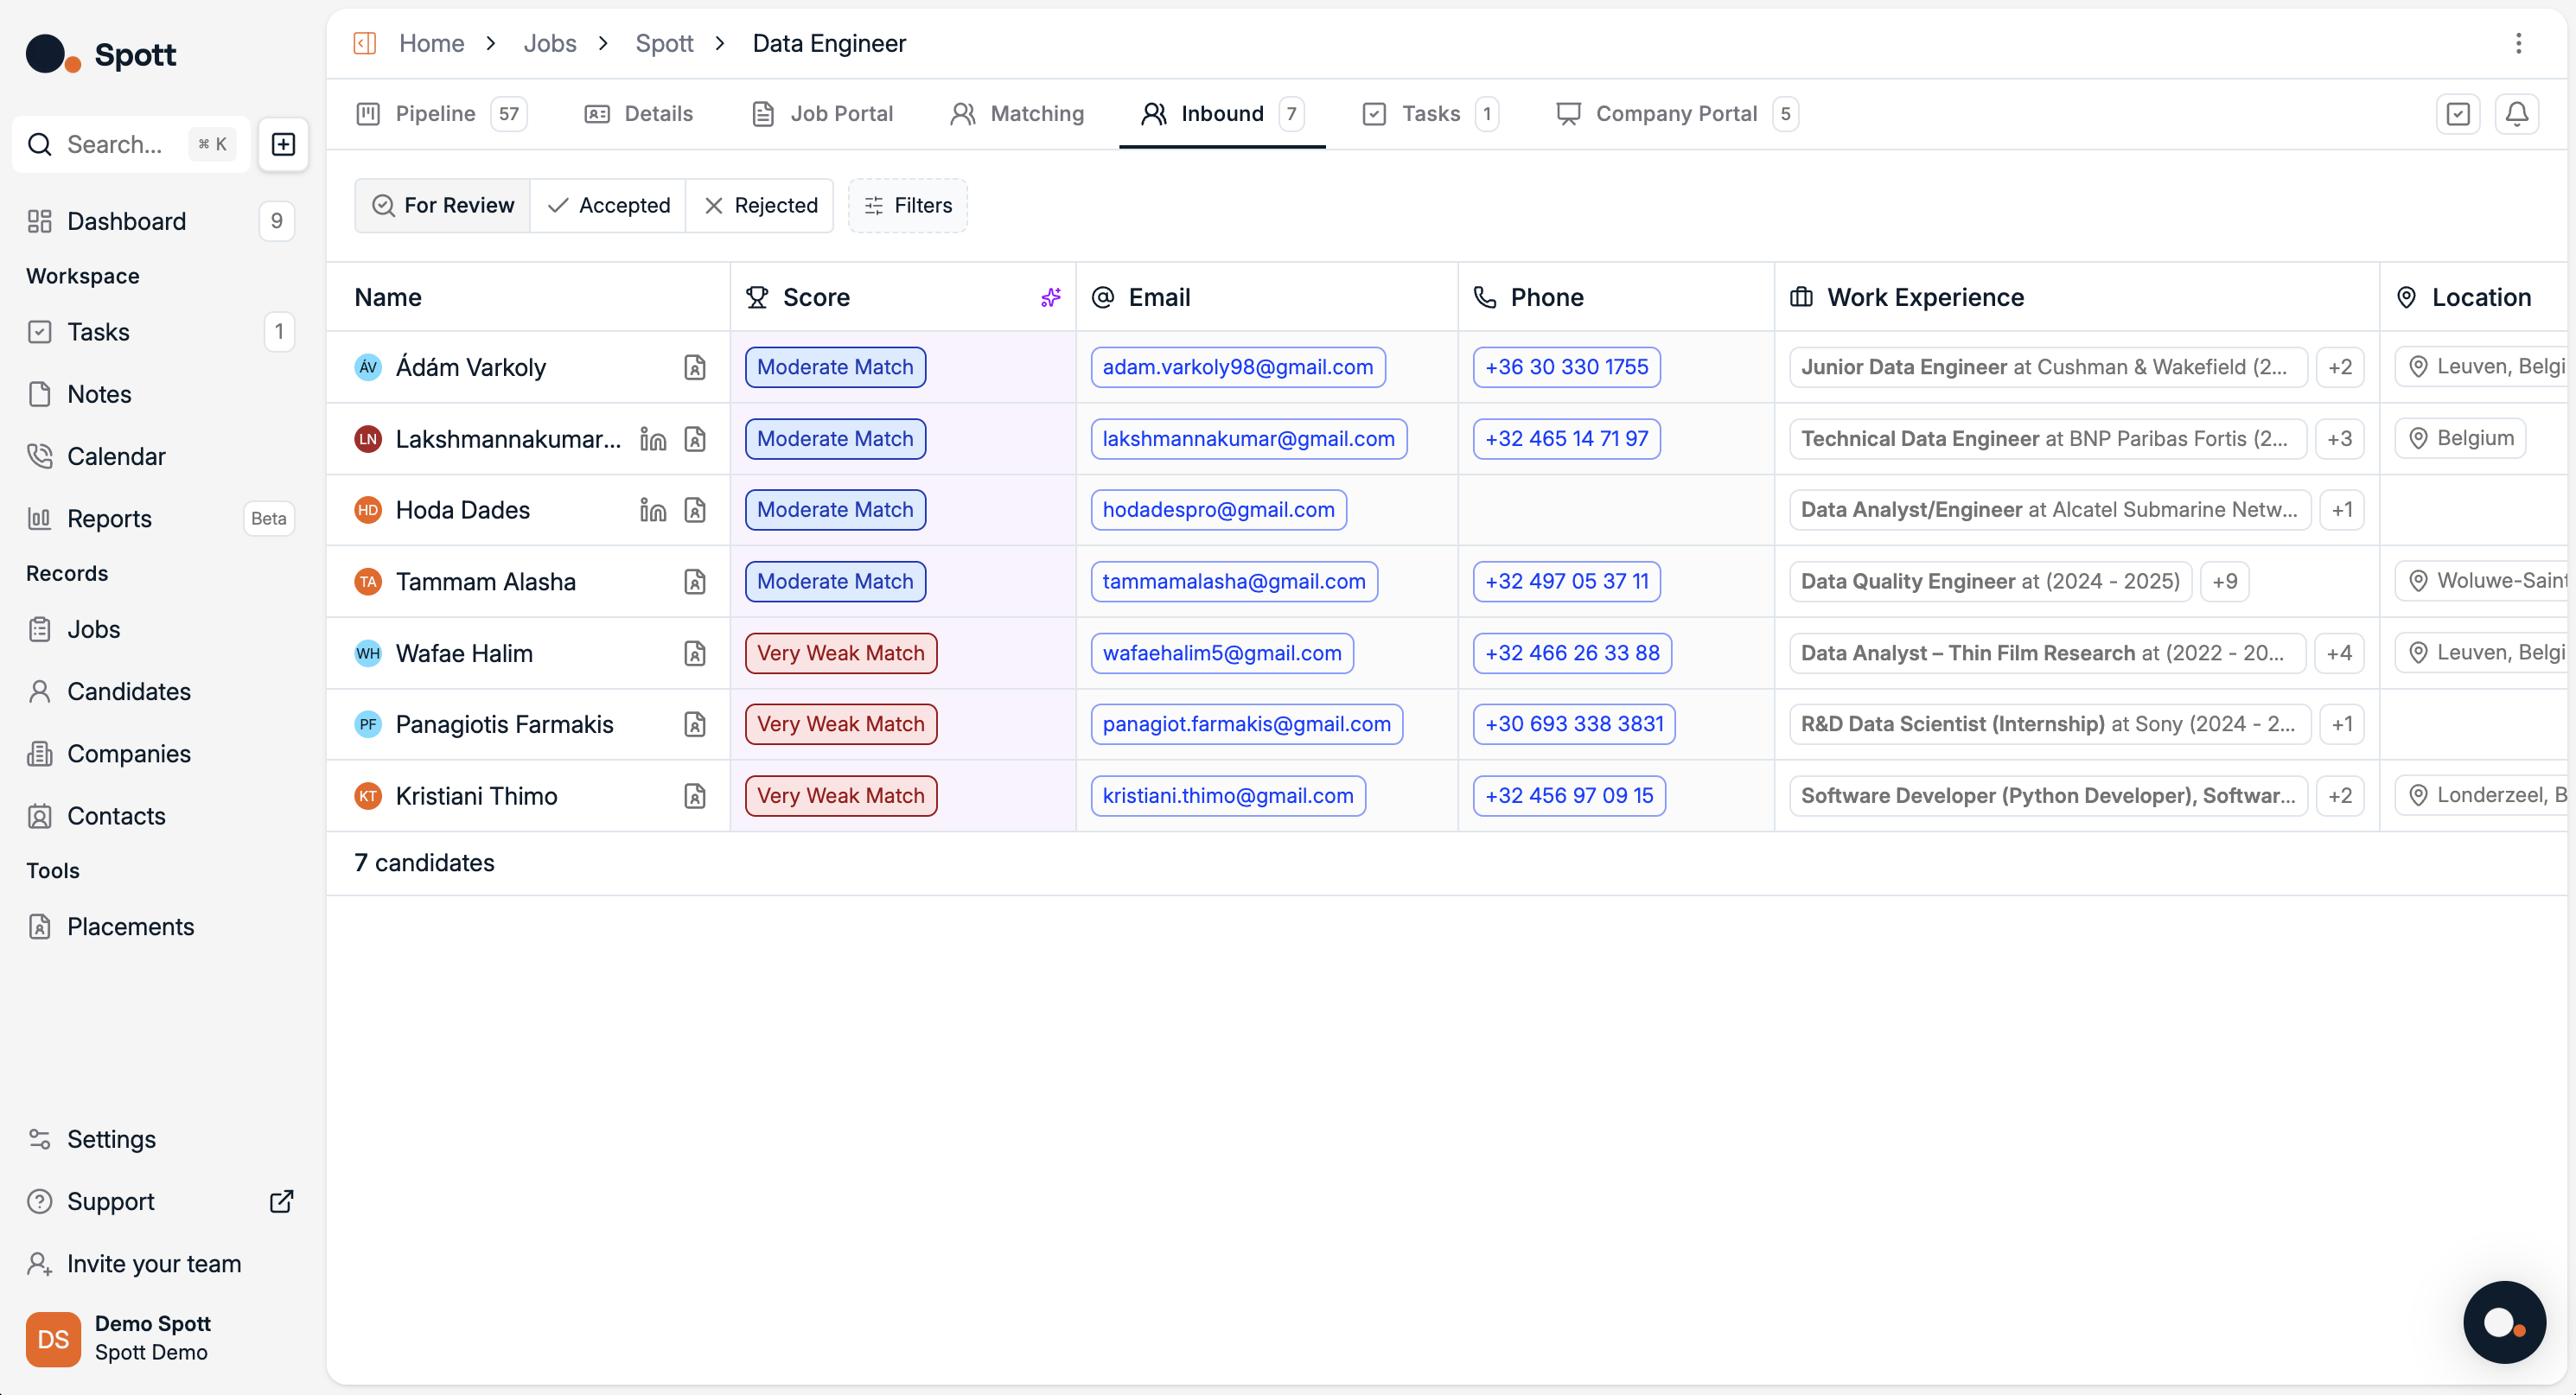Screen dimensions: 2576x1395
Task: Open Lakshmannakumar's resume icon
Action: pos(695,439)
